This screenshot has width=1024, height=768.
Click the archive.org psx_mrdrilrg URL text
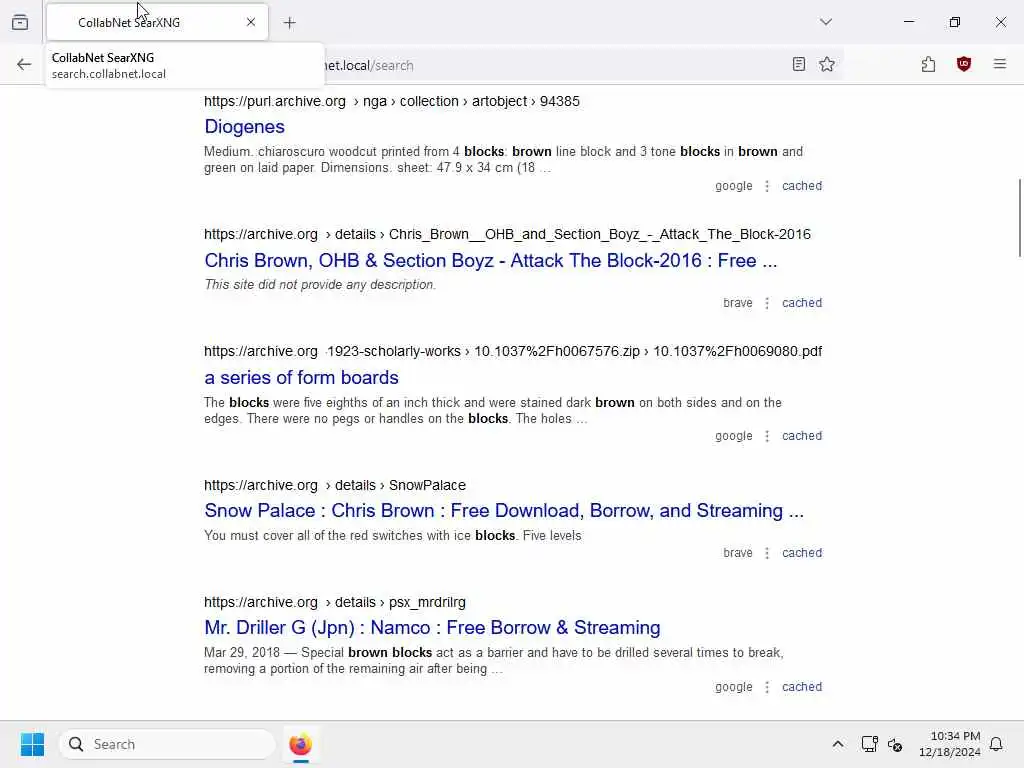334,602
